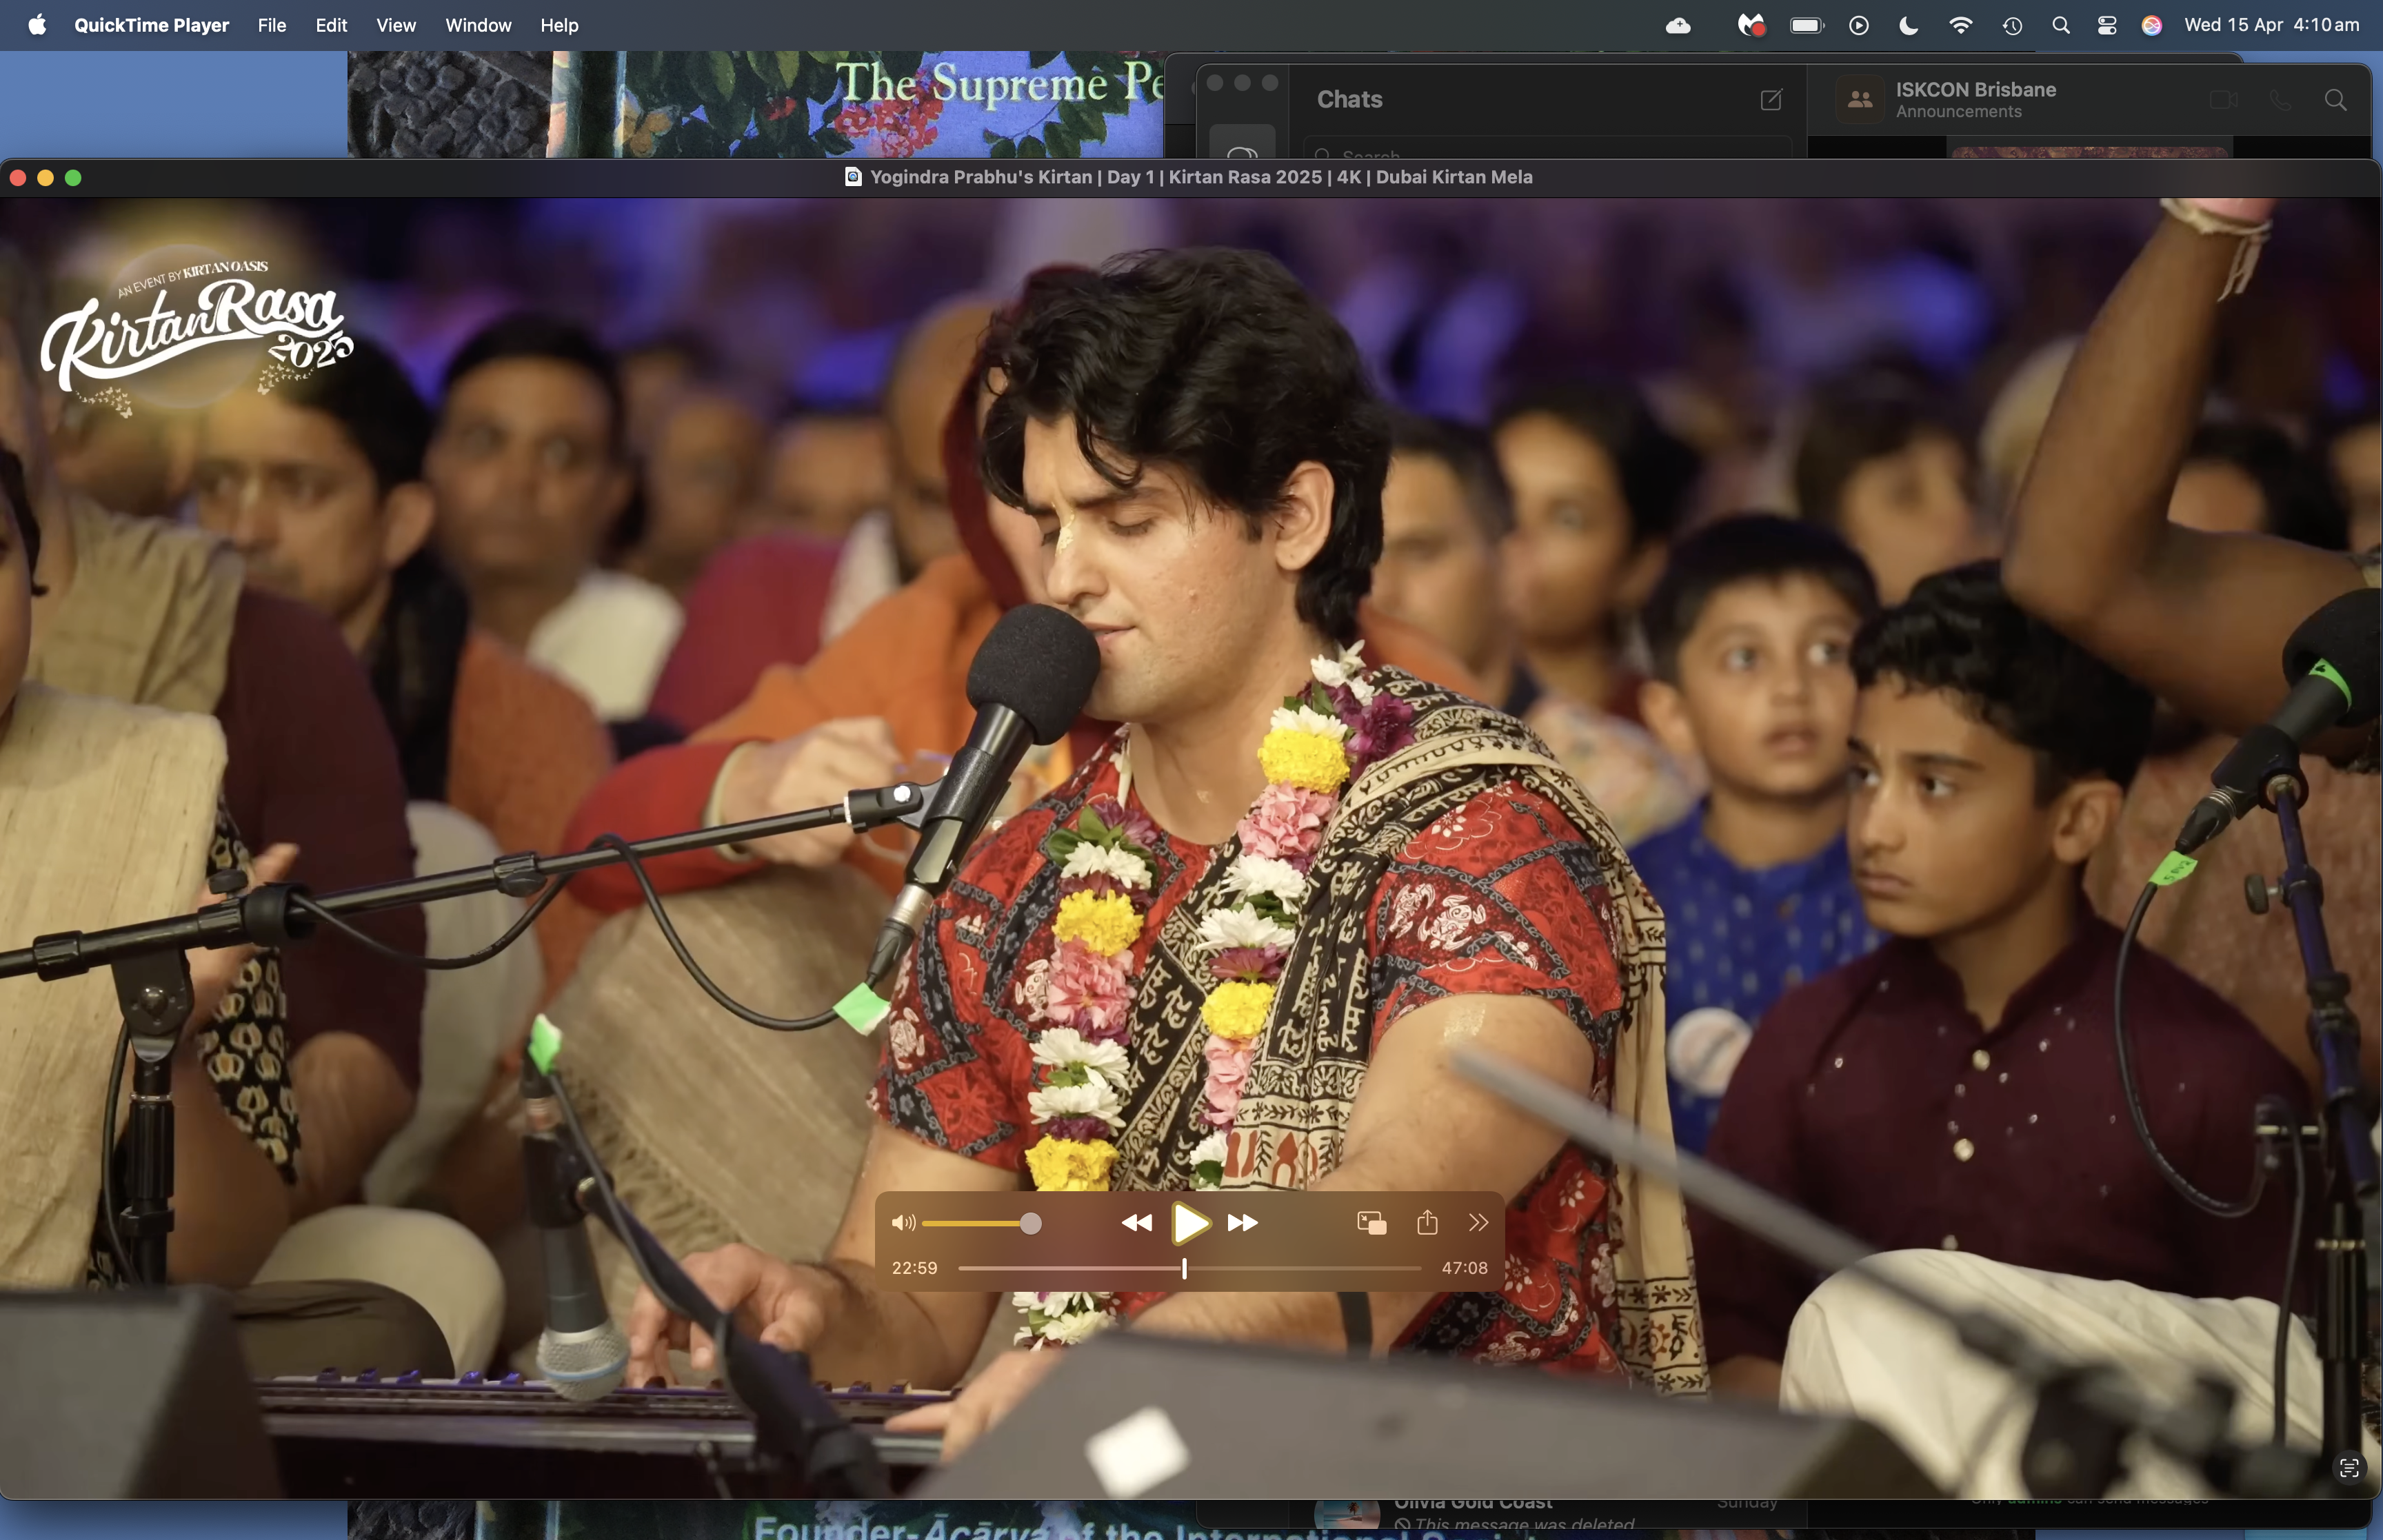Open the Edit menu
The height and width of the screenshot is (1540, 2383).
(331, 25)
